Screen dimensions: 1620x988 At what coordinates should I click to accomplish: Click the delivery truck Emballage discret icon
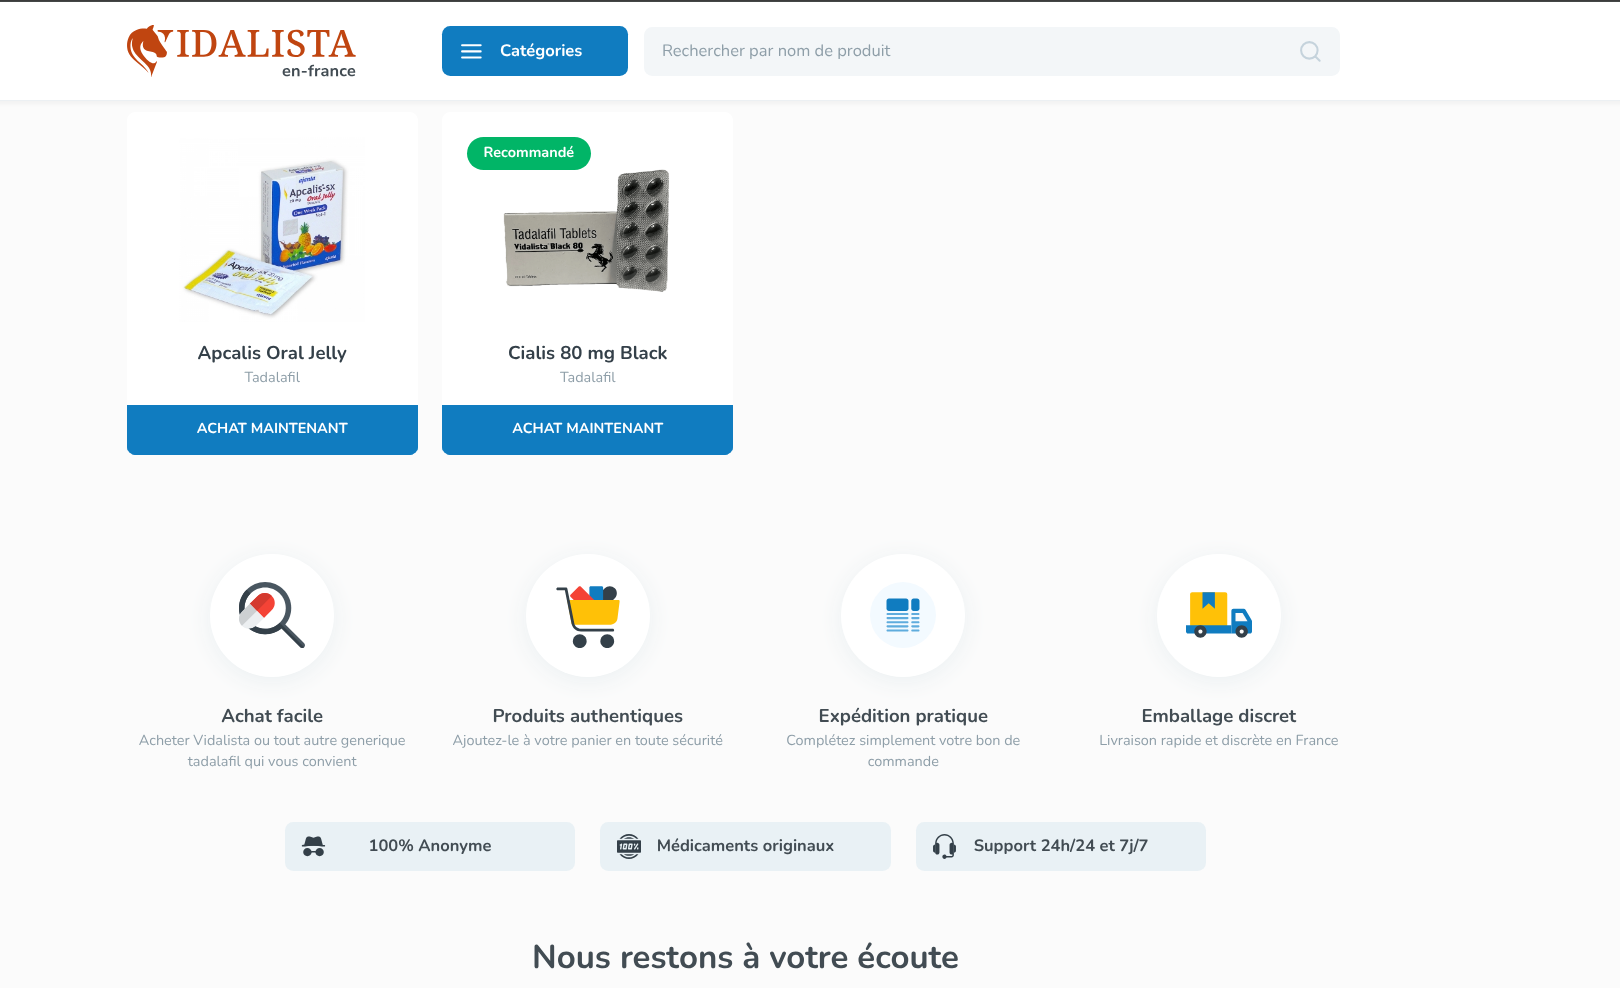tap(1219, 615)
